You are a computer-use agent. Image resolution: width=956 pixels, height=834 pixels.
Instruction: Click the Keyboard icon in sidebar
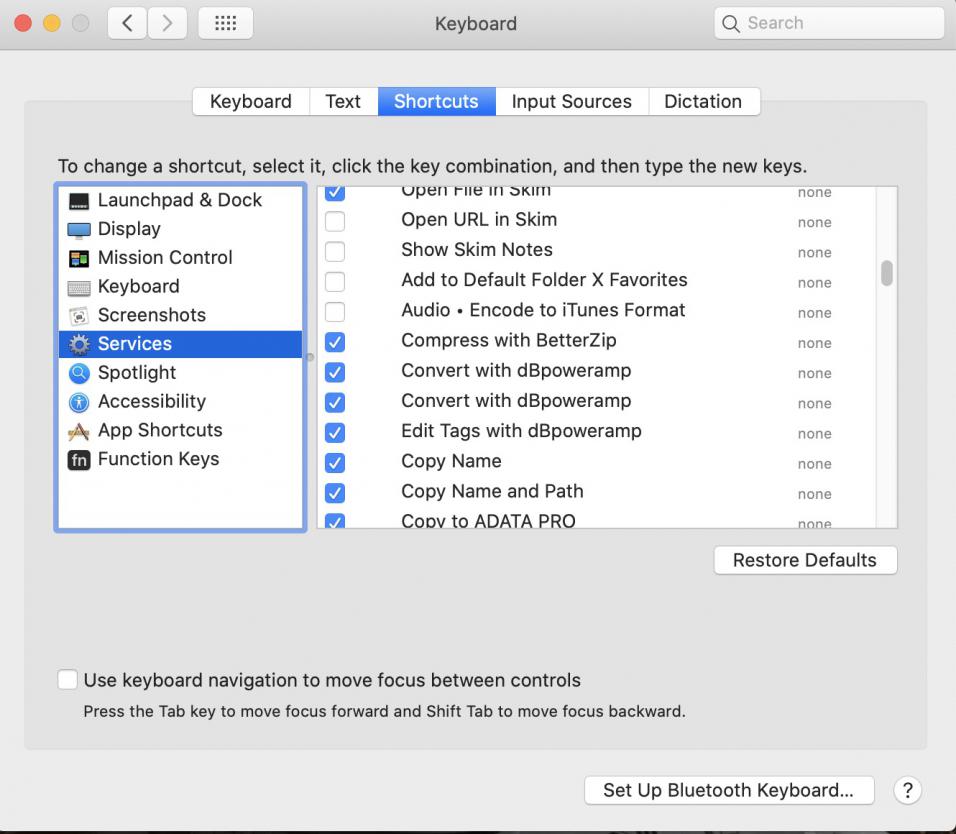(x=79, y=287)
